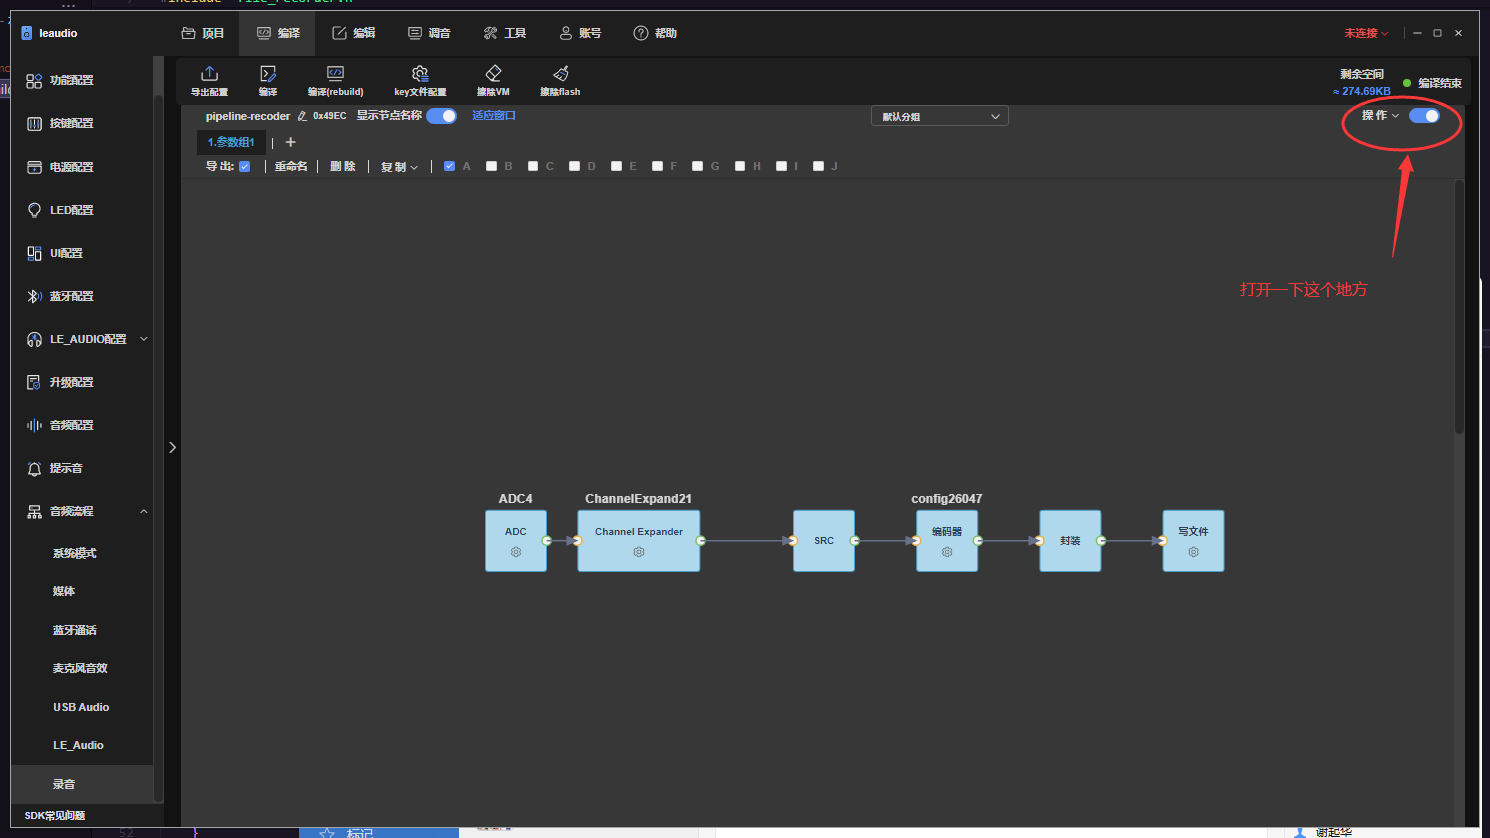Viewport: 1490px width, 838px height.
Task: Edit pipeline-recoder name with pencil icon
Action: point(302,116)
